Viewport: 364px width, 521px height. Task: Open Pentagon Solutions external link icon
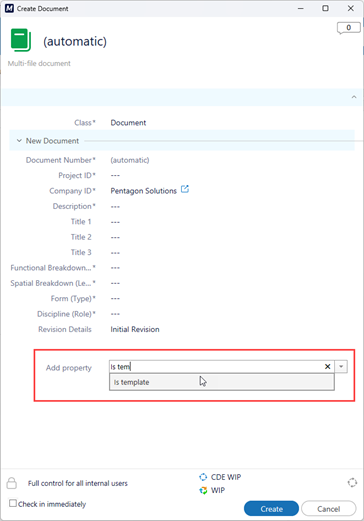(x=185, y=189)
